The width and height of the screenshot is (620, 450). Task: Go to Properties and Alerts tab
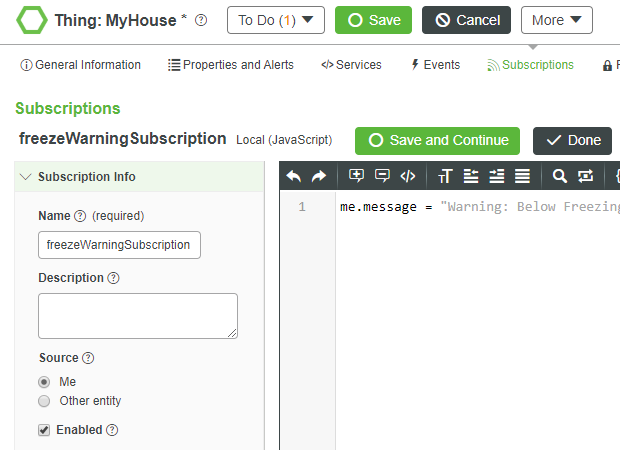pyautogui.click(x=231, y=65)
